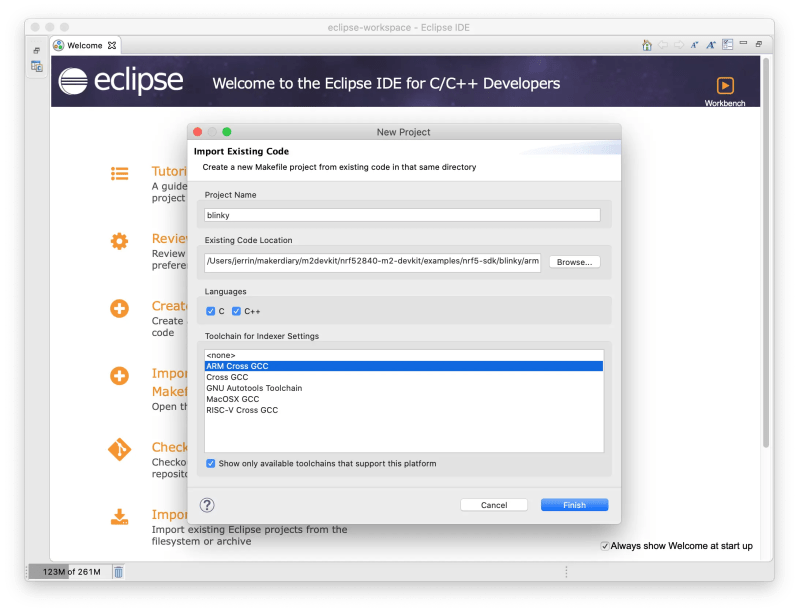
Task: Zoom the New Project dialog green button
Action: [x=227, y=132]
